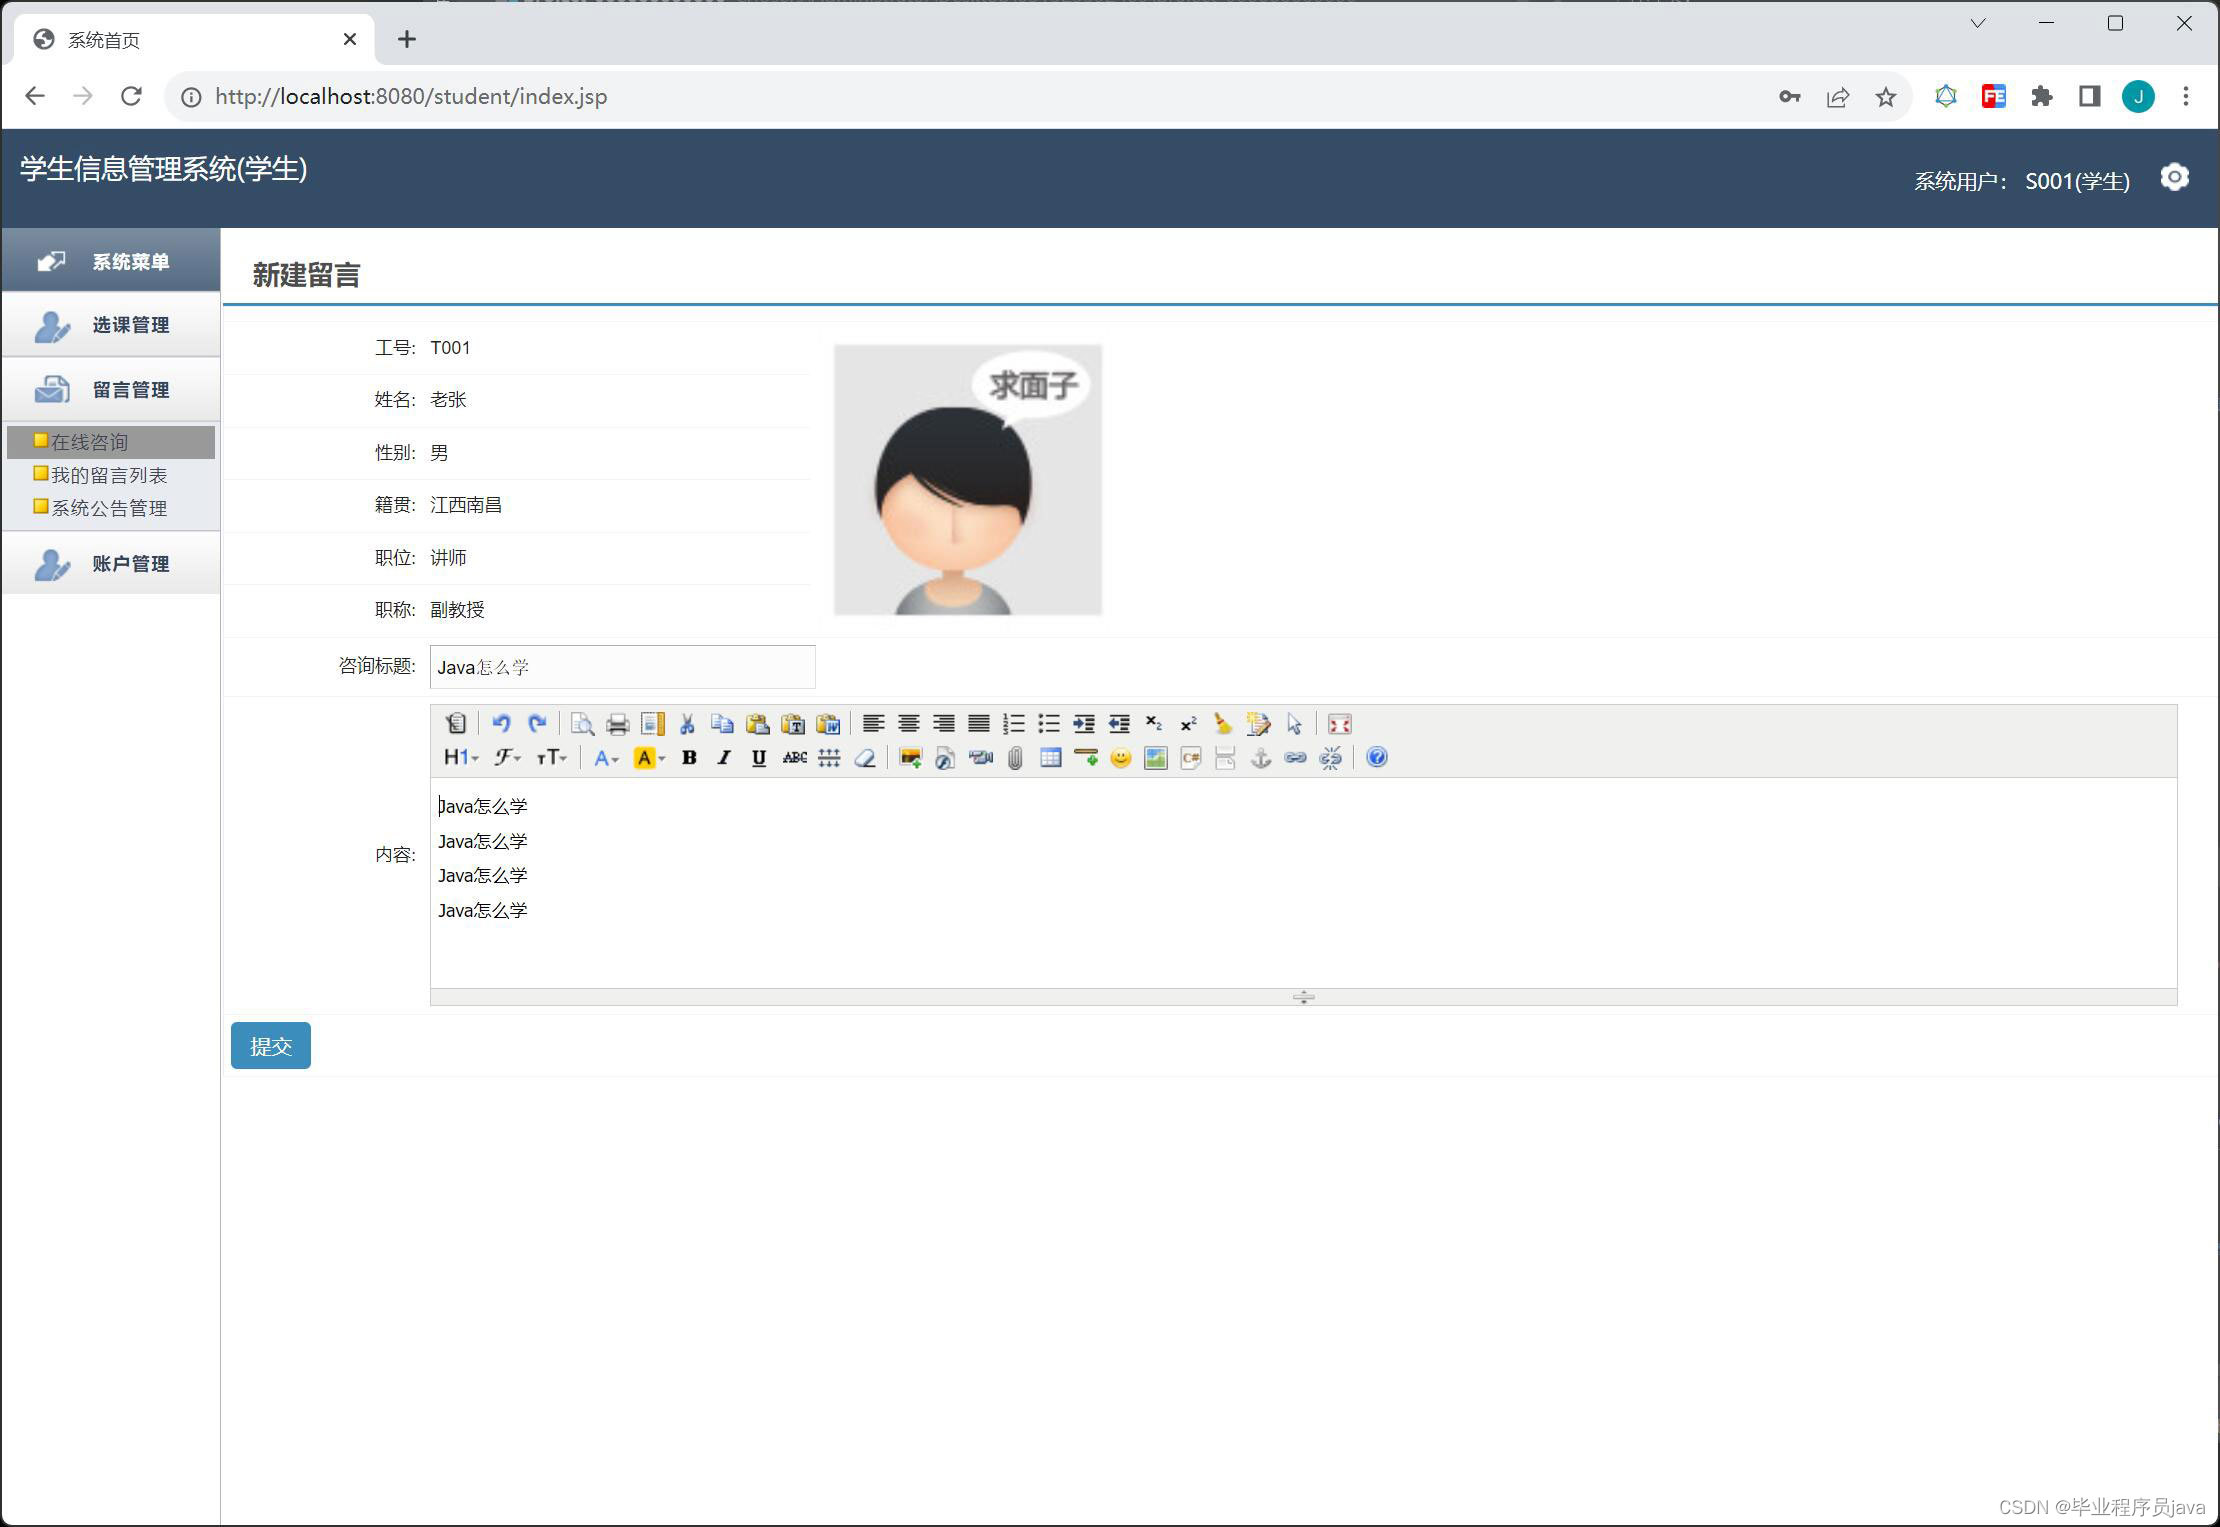
Task: Insert a table
Action: pyautogui.click(x=1050, y=757)
